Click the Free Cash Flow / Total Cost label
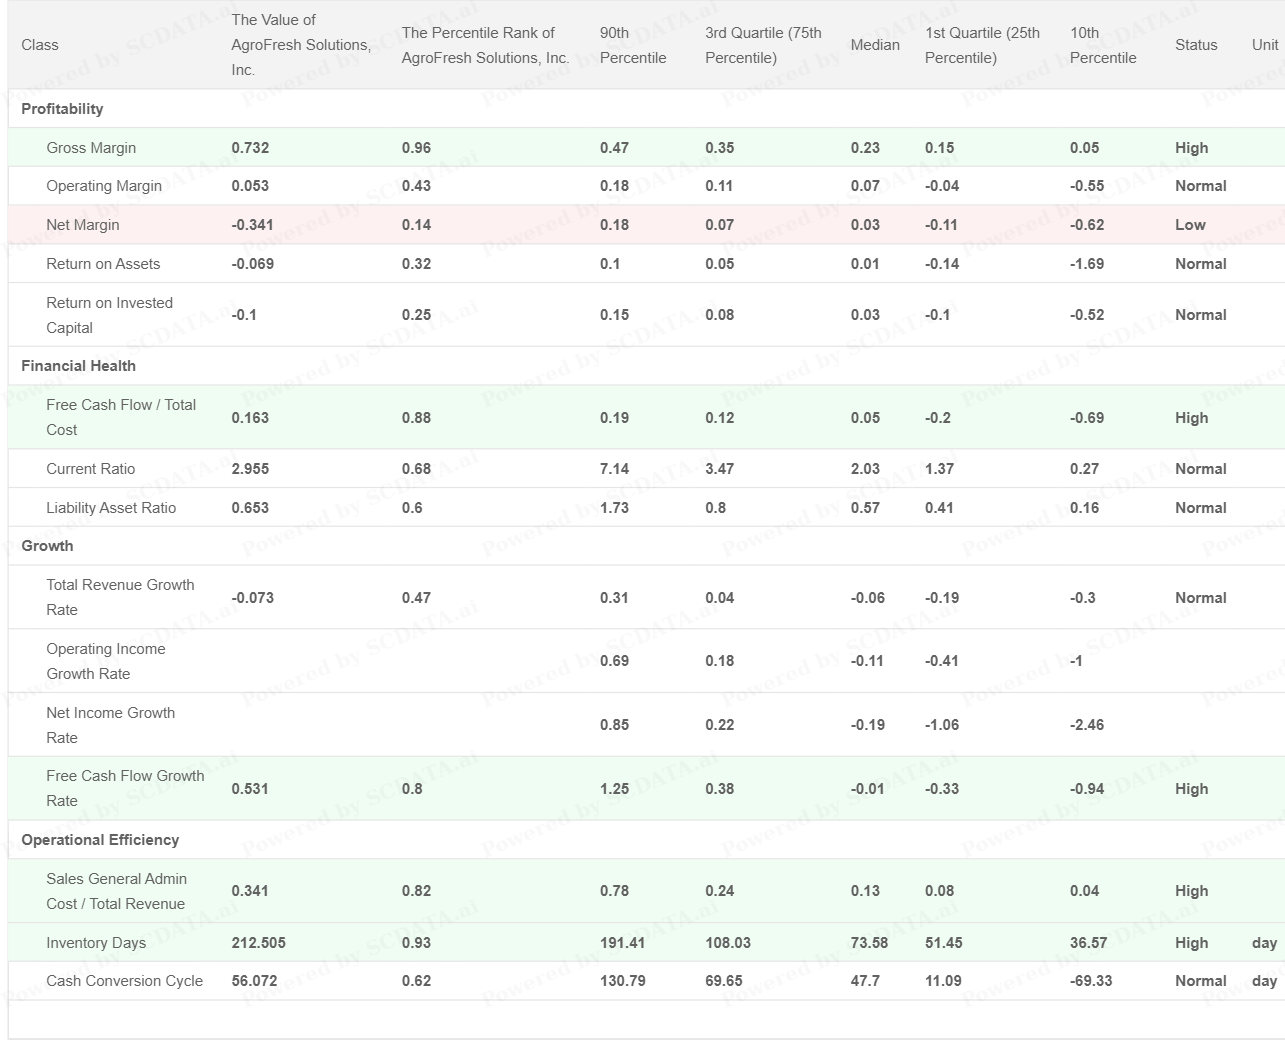 (121, 417)
